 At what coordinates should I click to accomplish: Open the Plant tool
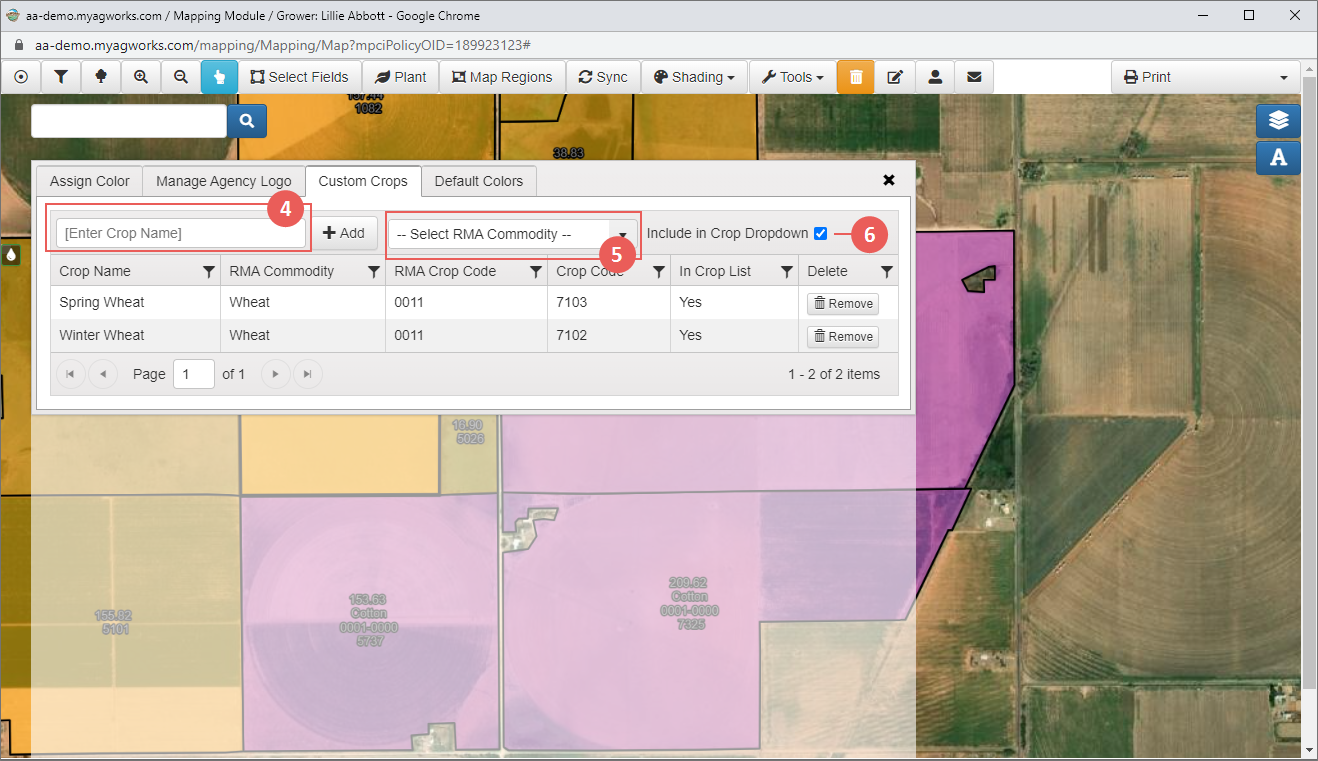[400, 77]
